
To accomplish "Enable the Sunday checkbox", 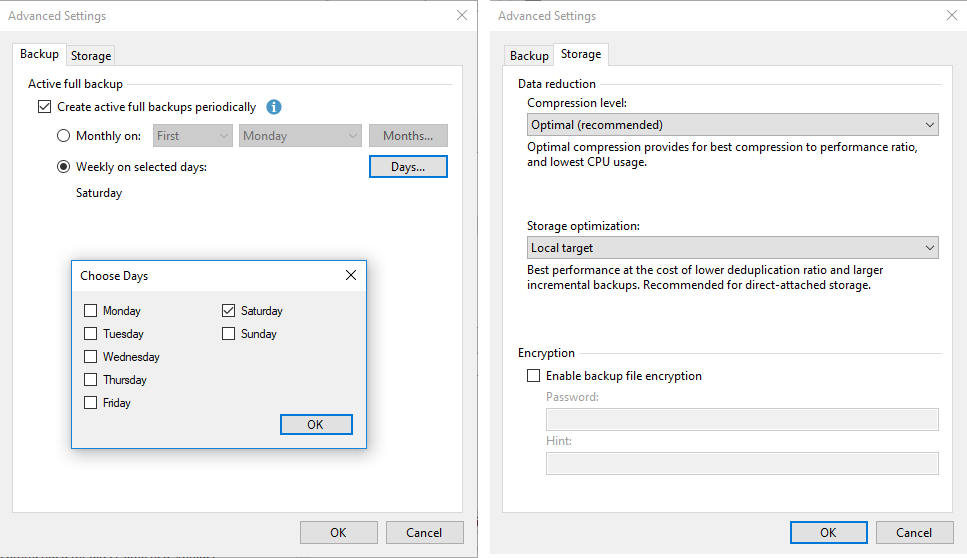I will tap(229, 334).
